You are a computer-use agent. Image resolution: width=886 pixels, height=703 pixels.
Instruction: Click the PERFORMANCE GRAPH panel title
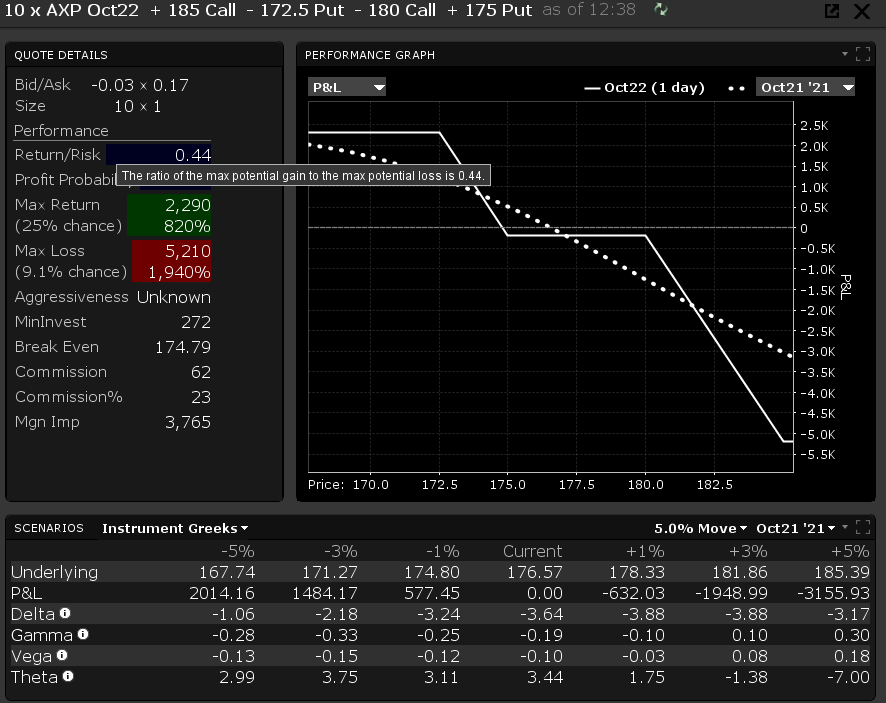(x=370, y=55)
